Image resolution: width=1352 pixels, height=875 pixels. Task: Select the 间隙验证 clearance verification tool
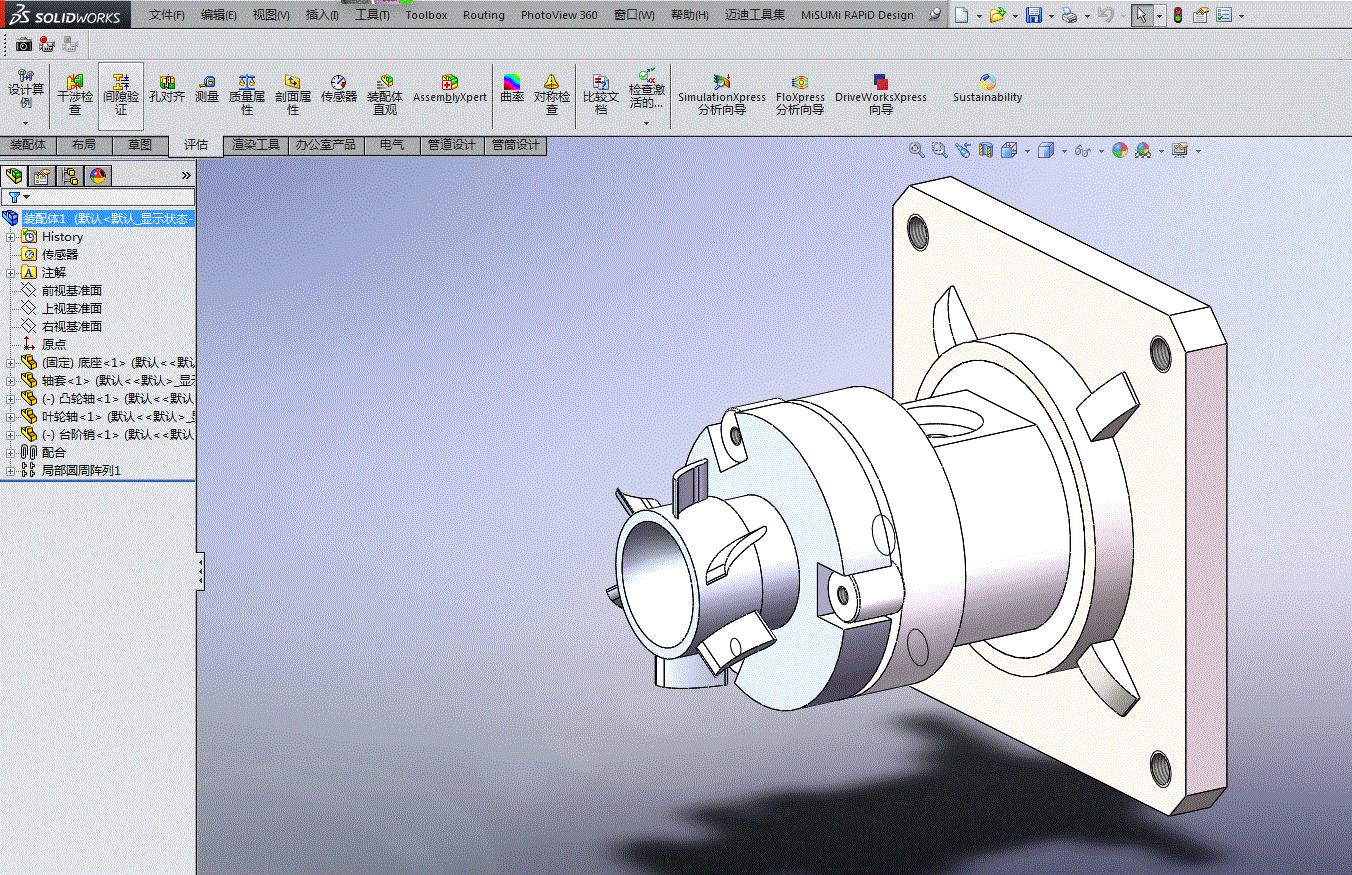121,95
